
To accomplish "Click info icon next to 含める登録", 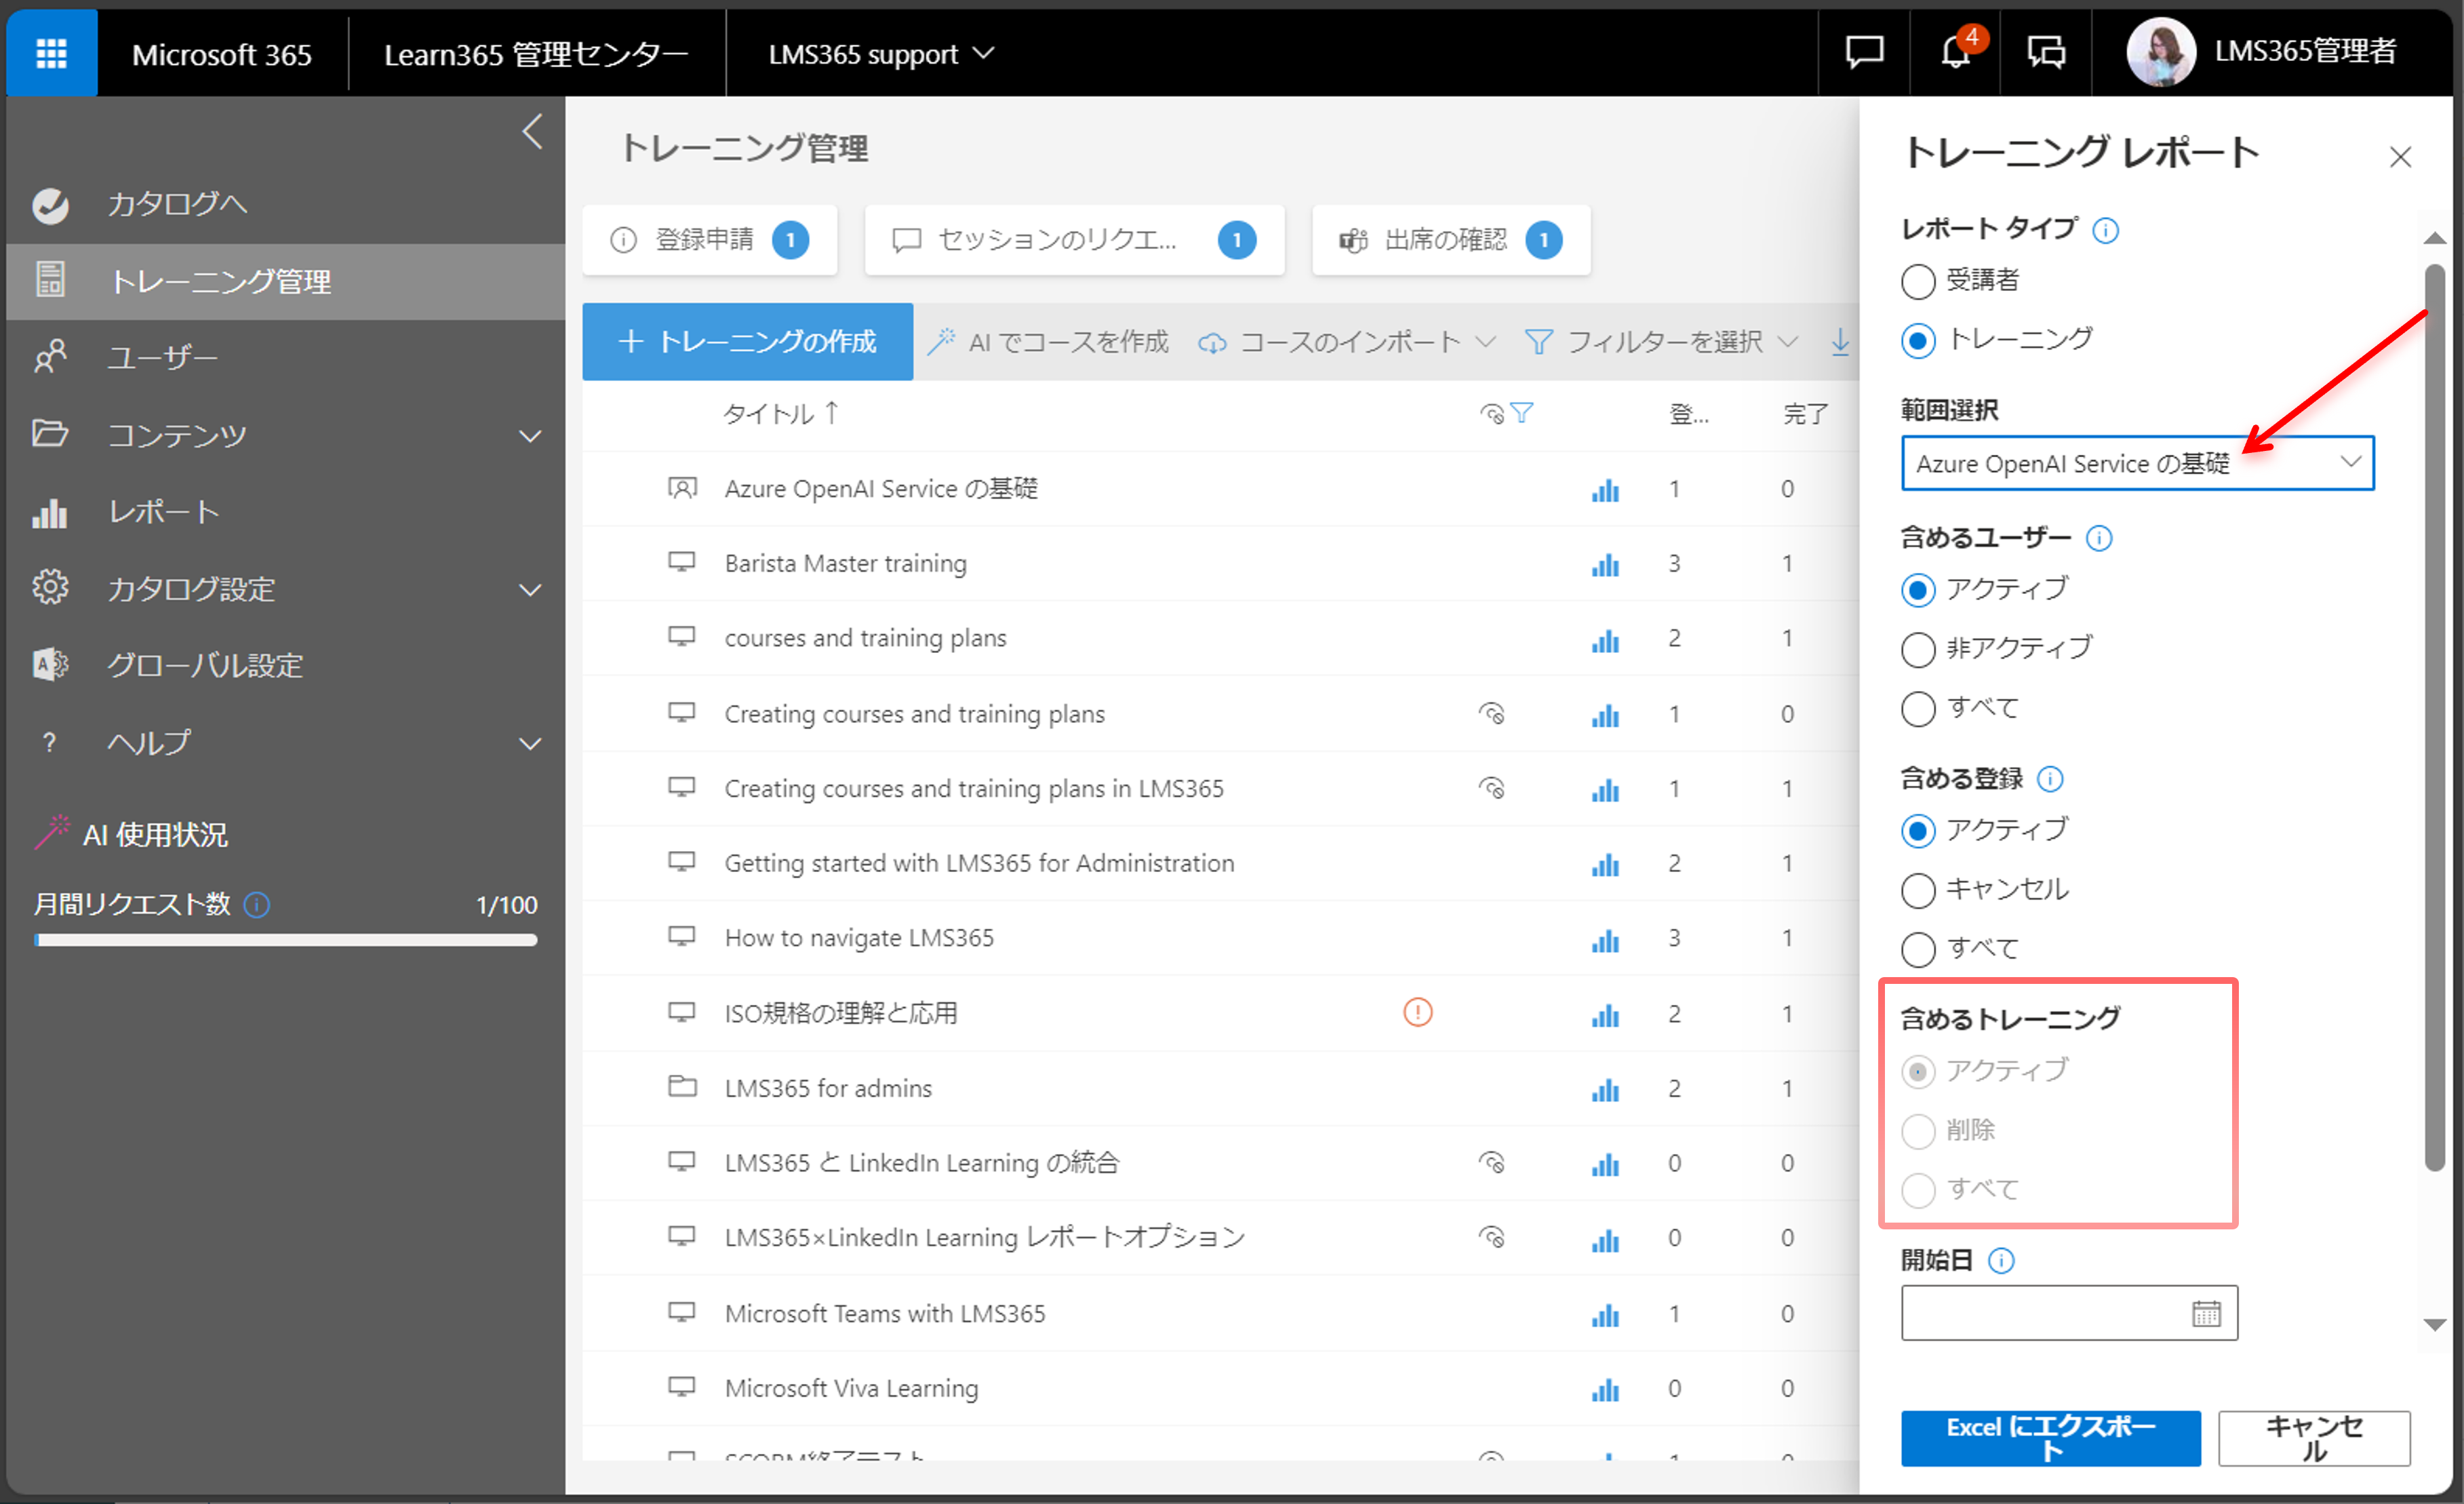I will tap(2050, 778).
